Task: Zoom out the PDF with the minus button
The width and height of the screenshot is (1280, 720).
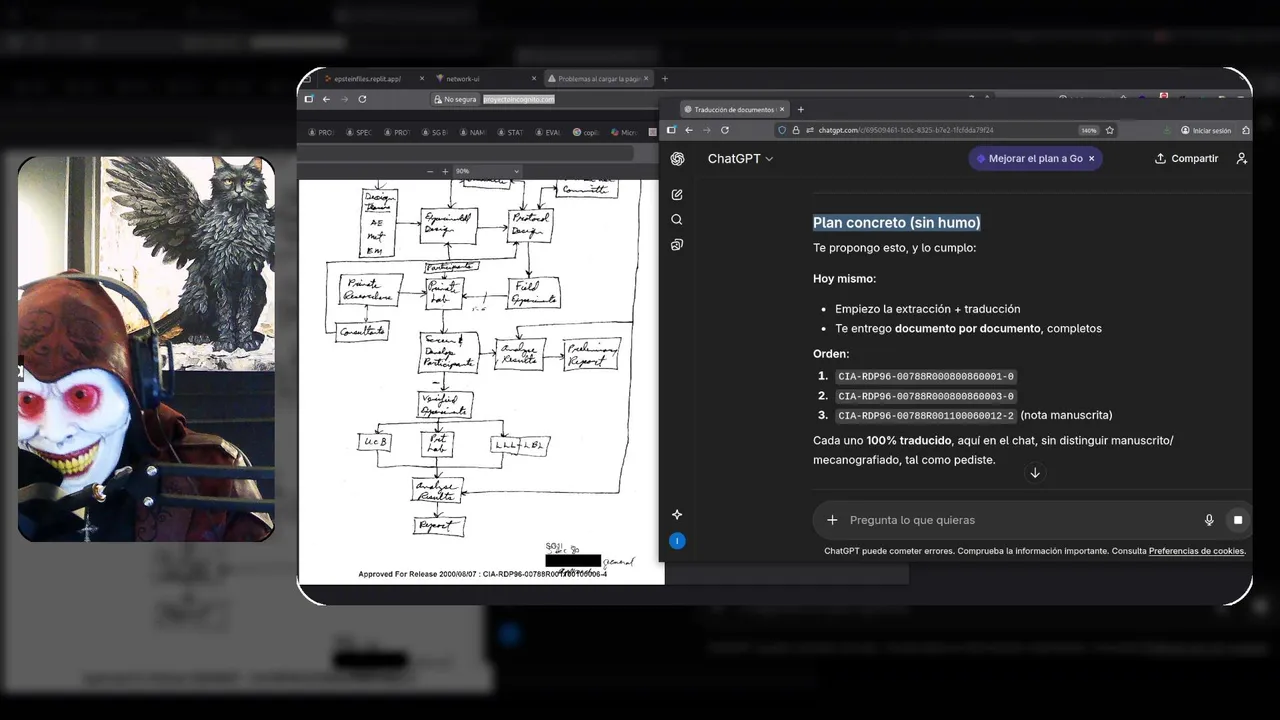Action: tap(430, 172)
